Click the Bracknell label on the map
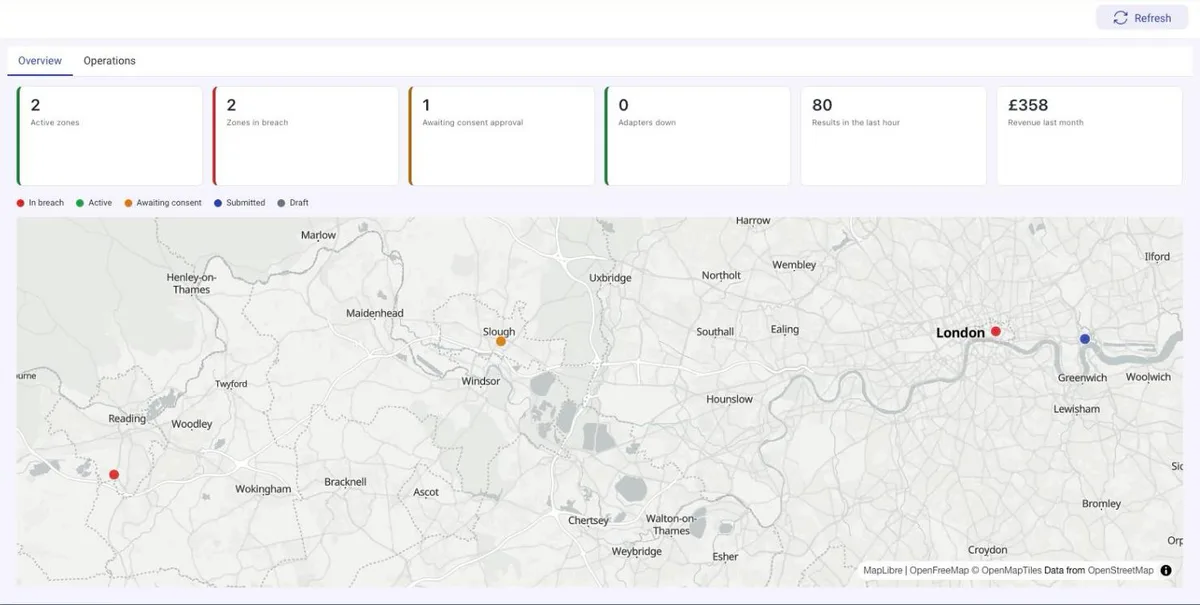 345,482
